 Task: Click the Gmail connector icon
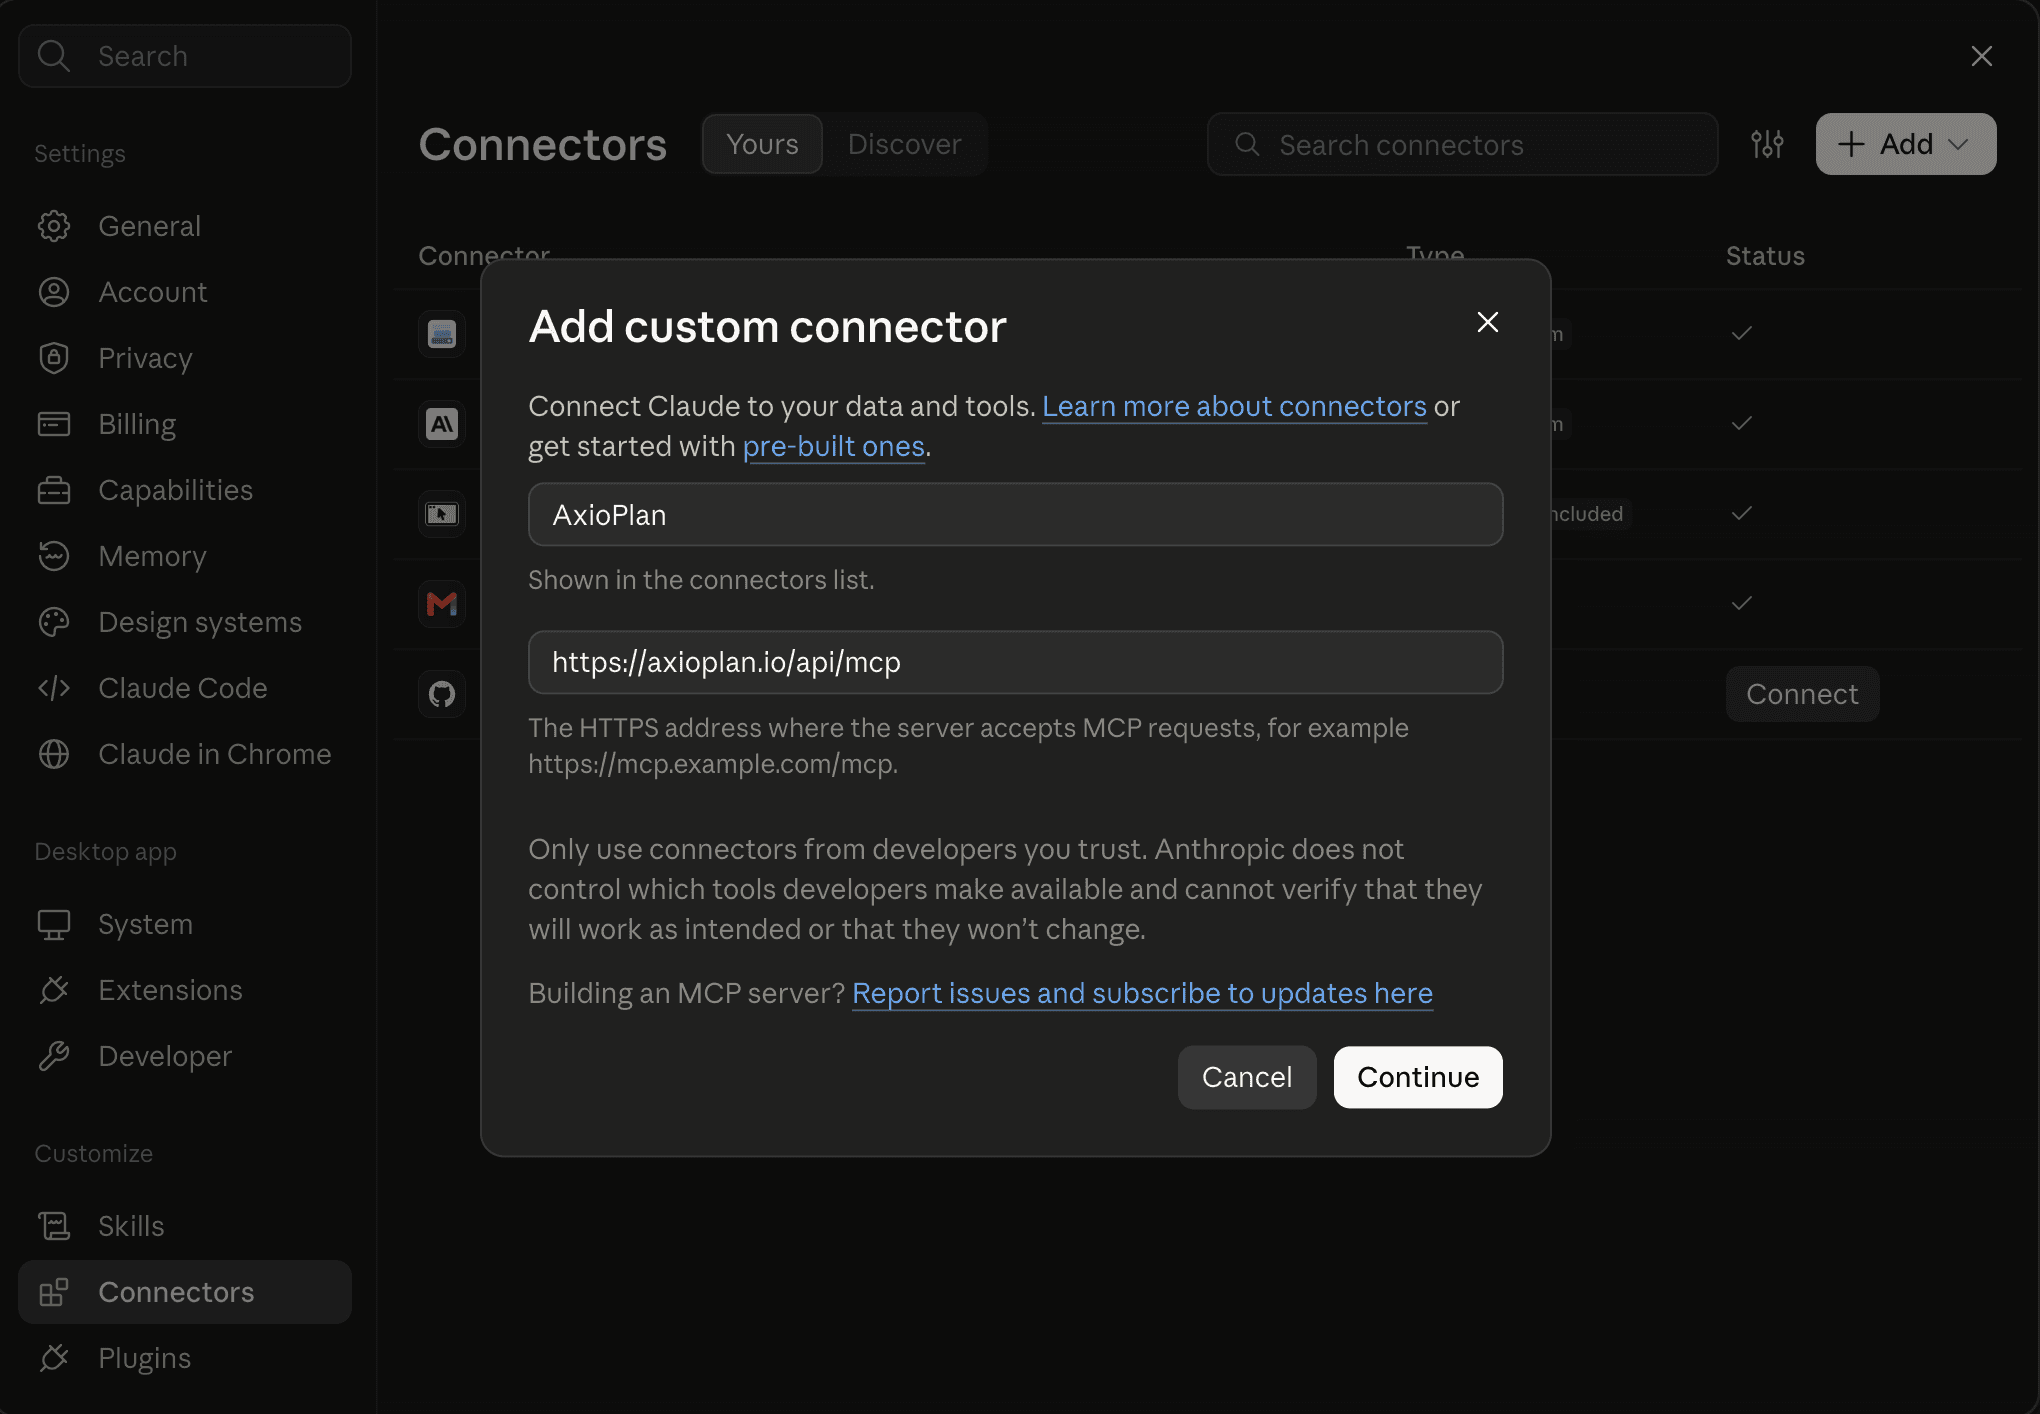[442, 604]
